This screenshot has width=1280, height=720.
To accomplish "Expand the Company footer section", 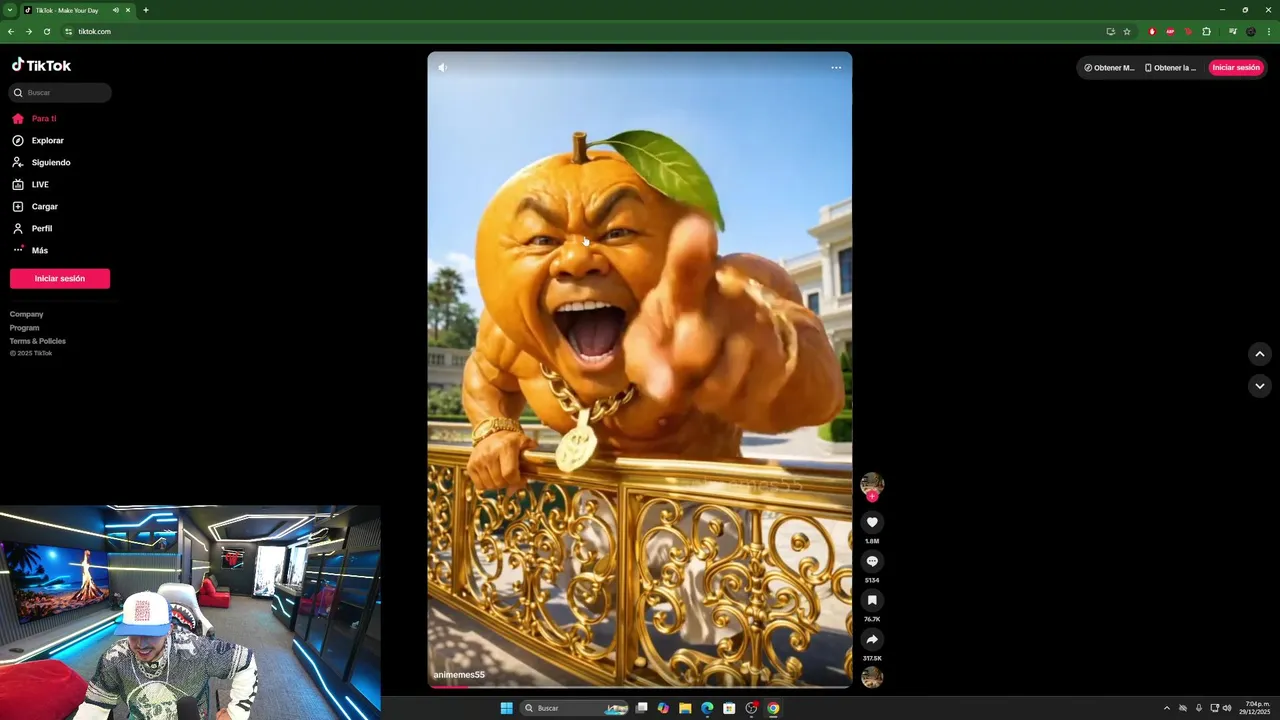I will 27,314.
